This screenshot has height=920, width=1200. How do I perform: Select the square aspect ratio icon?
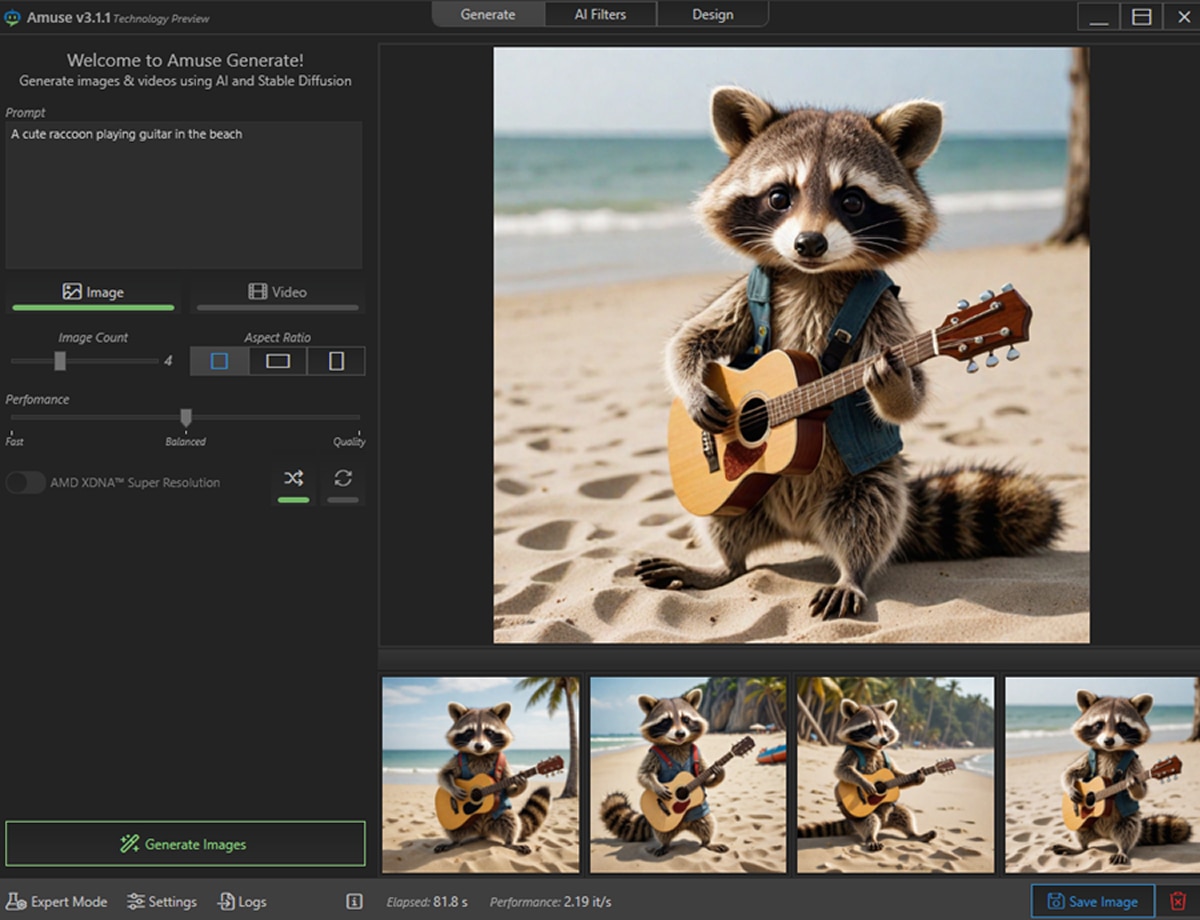tap(219, 361)
